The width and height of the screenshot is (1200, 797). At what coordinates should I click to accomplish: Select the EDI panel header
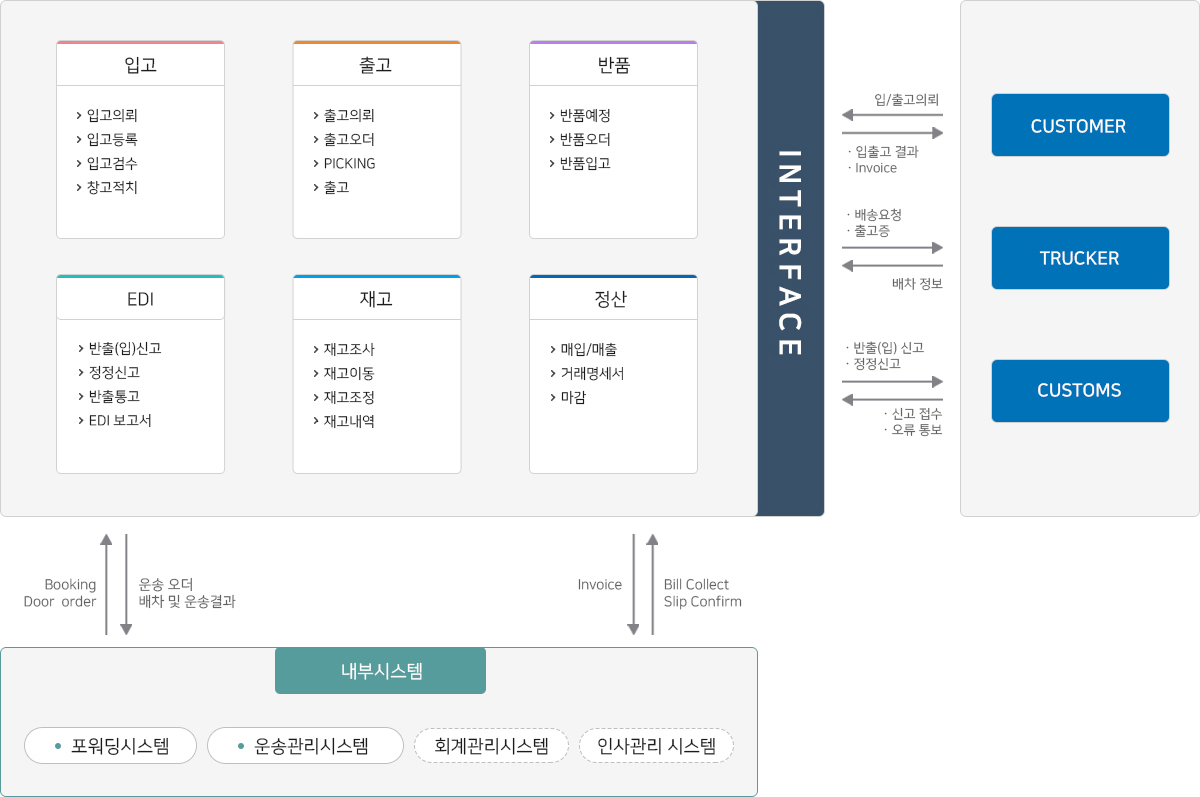click(x=140, y=299)
